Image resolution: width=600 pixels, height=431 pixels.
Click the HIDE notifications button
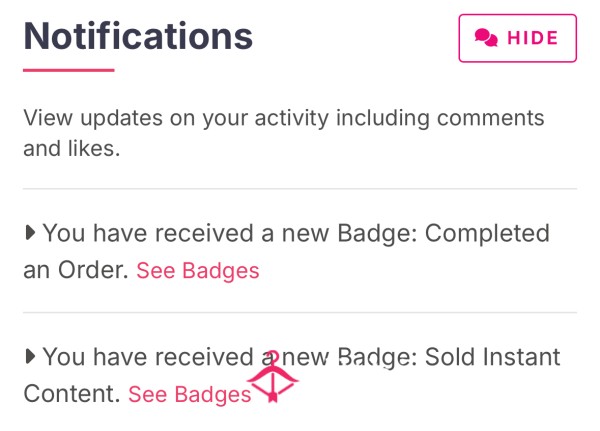pos(517,38)
